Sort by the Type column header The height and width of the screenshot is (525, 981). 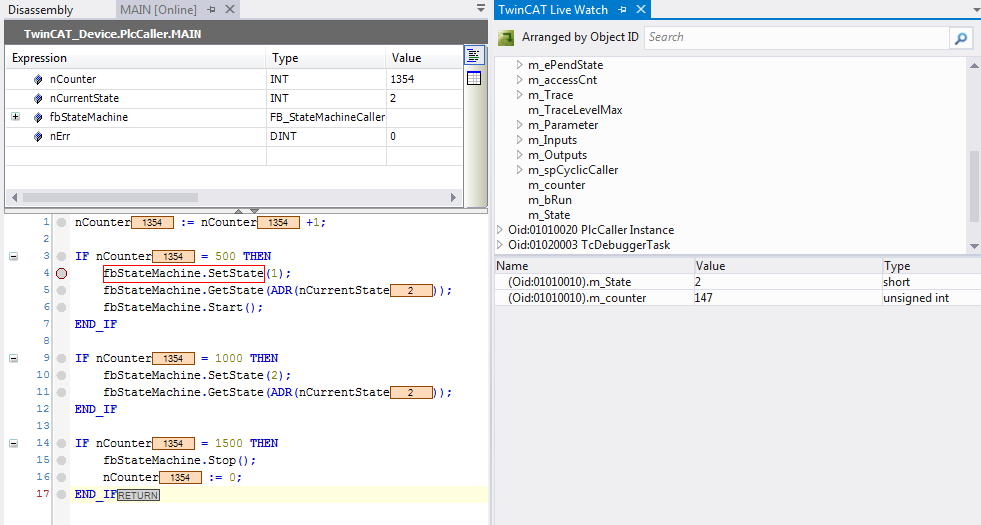tap(327, 58)
